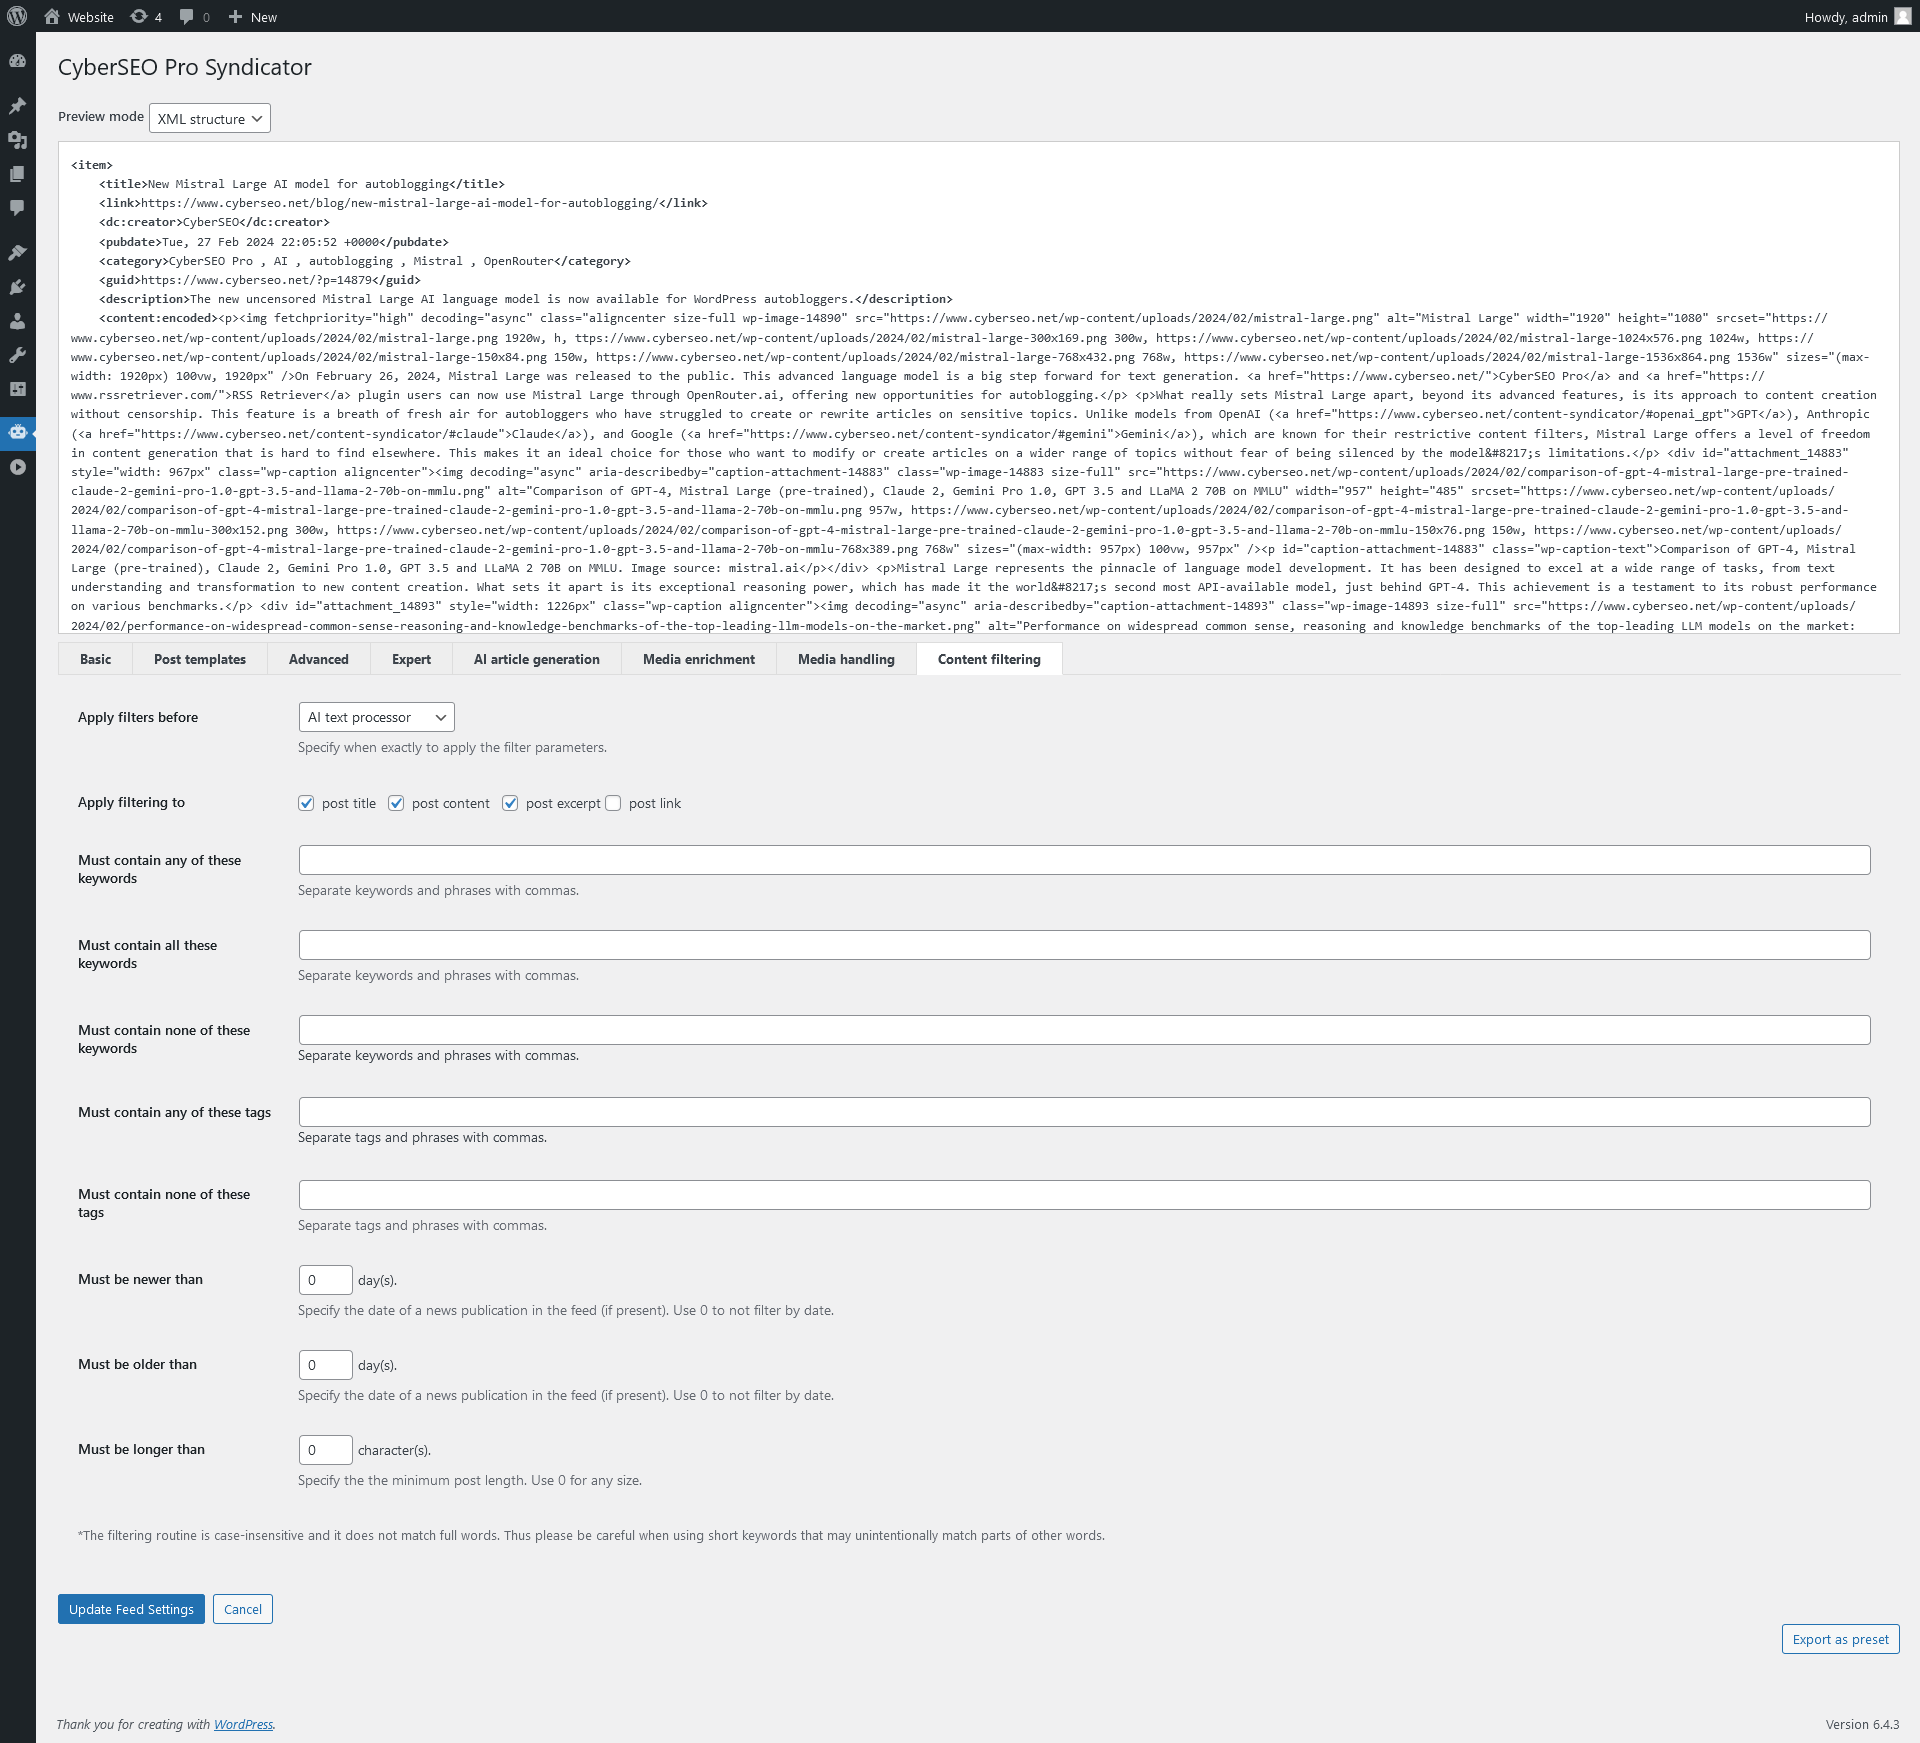Image resolution: width=1920 pixels, height=1743 pixels.
Task: Open the Preview mode XML structure dropdown
Action: 210,118
